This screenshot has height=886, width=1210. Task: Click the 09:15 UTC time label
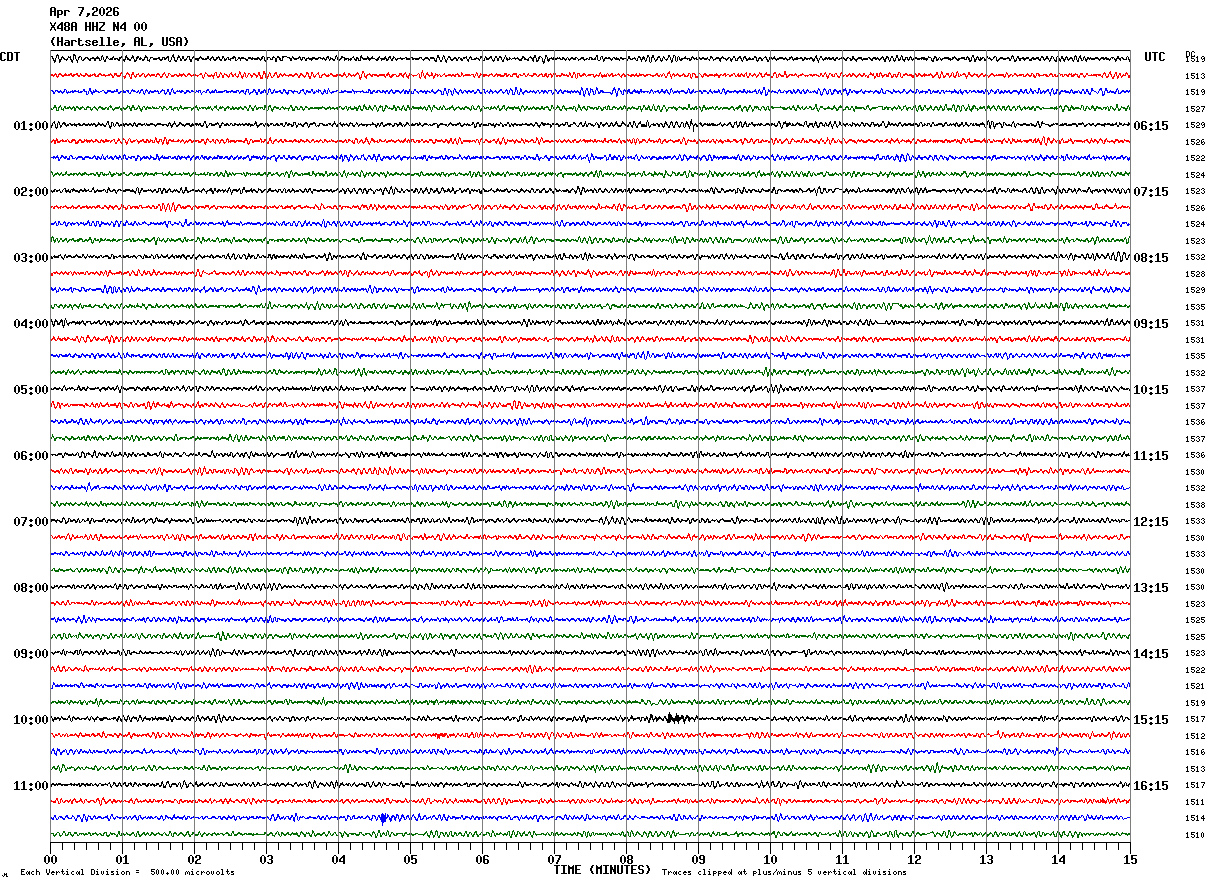coord(1151,324)
